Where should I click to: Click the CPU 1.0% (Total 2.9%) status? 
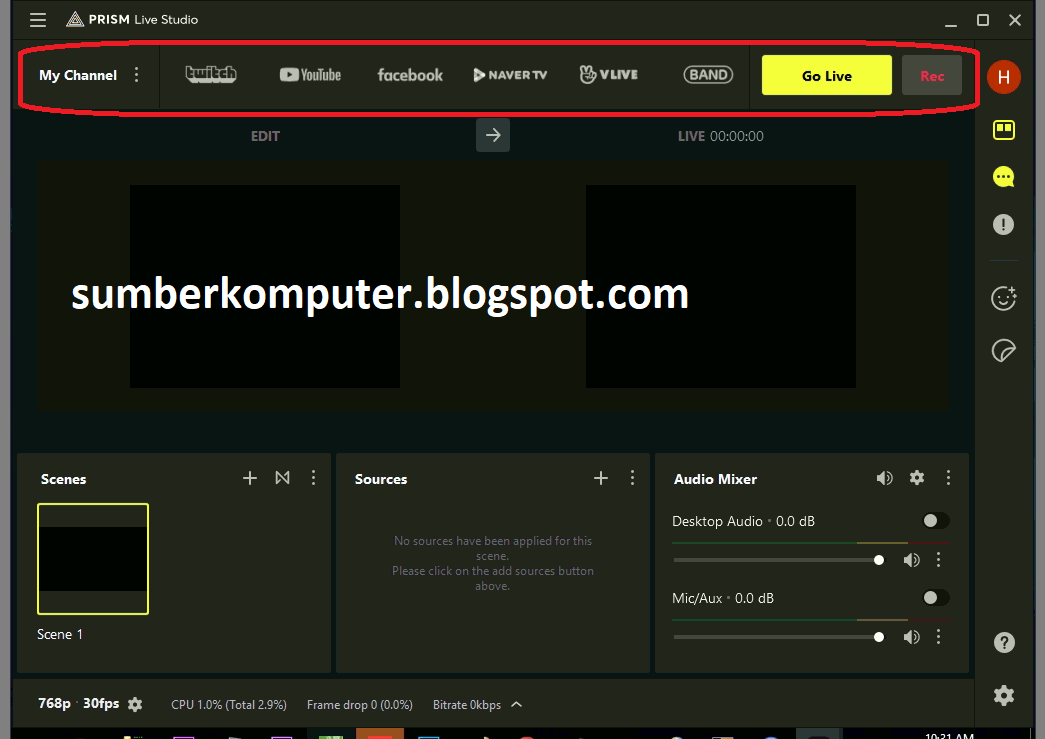229,705
